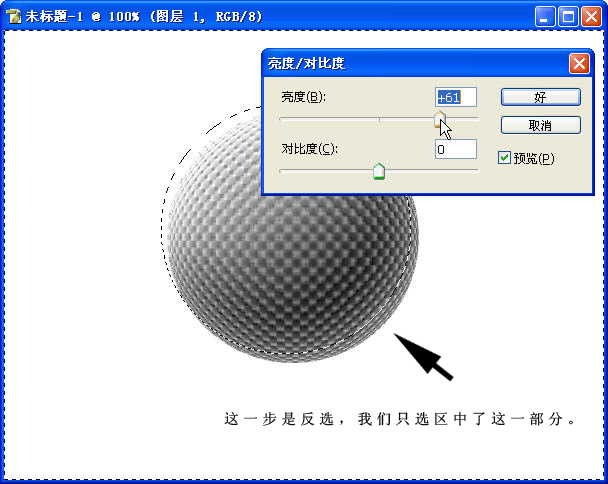Close the 未标题-1 document window
Viewport: 608px width, 484px height.
[x=591, y=17]
